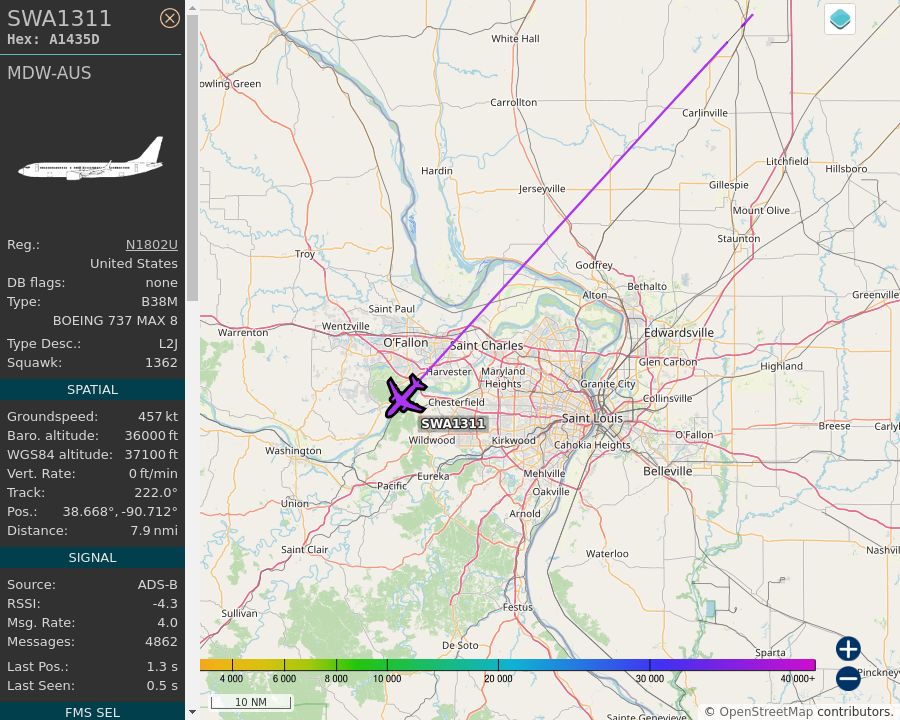Click the Hex: A1435D text
This screenshot has width=900, height=720.
point(53,40)
